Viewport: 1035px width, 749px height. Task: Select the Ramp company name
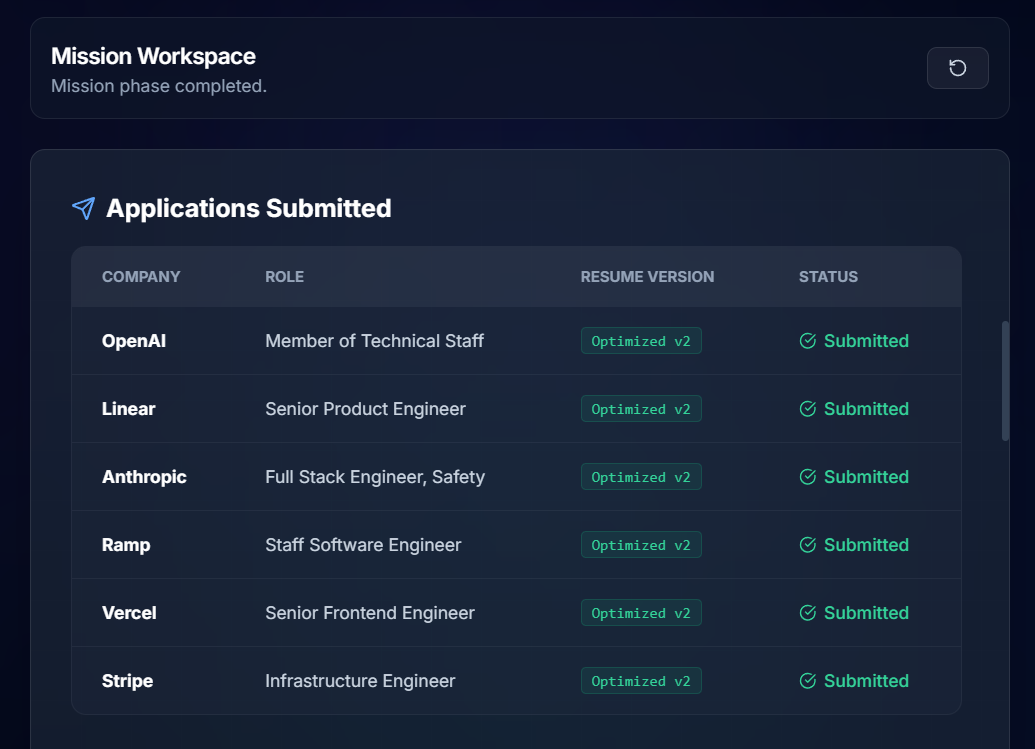point(126,545)
